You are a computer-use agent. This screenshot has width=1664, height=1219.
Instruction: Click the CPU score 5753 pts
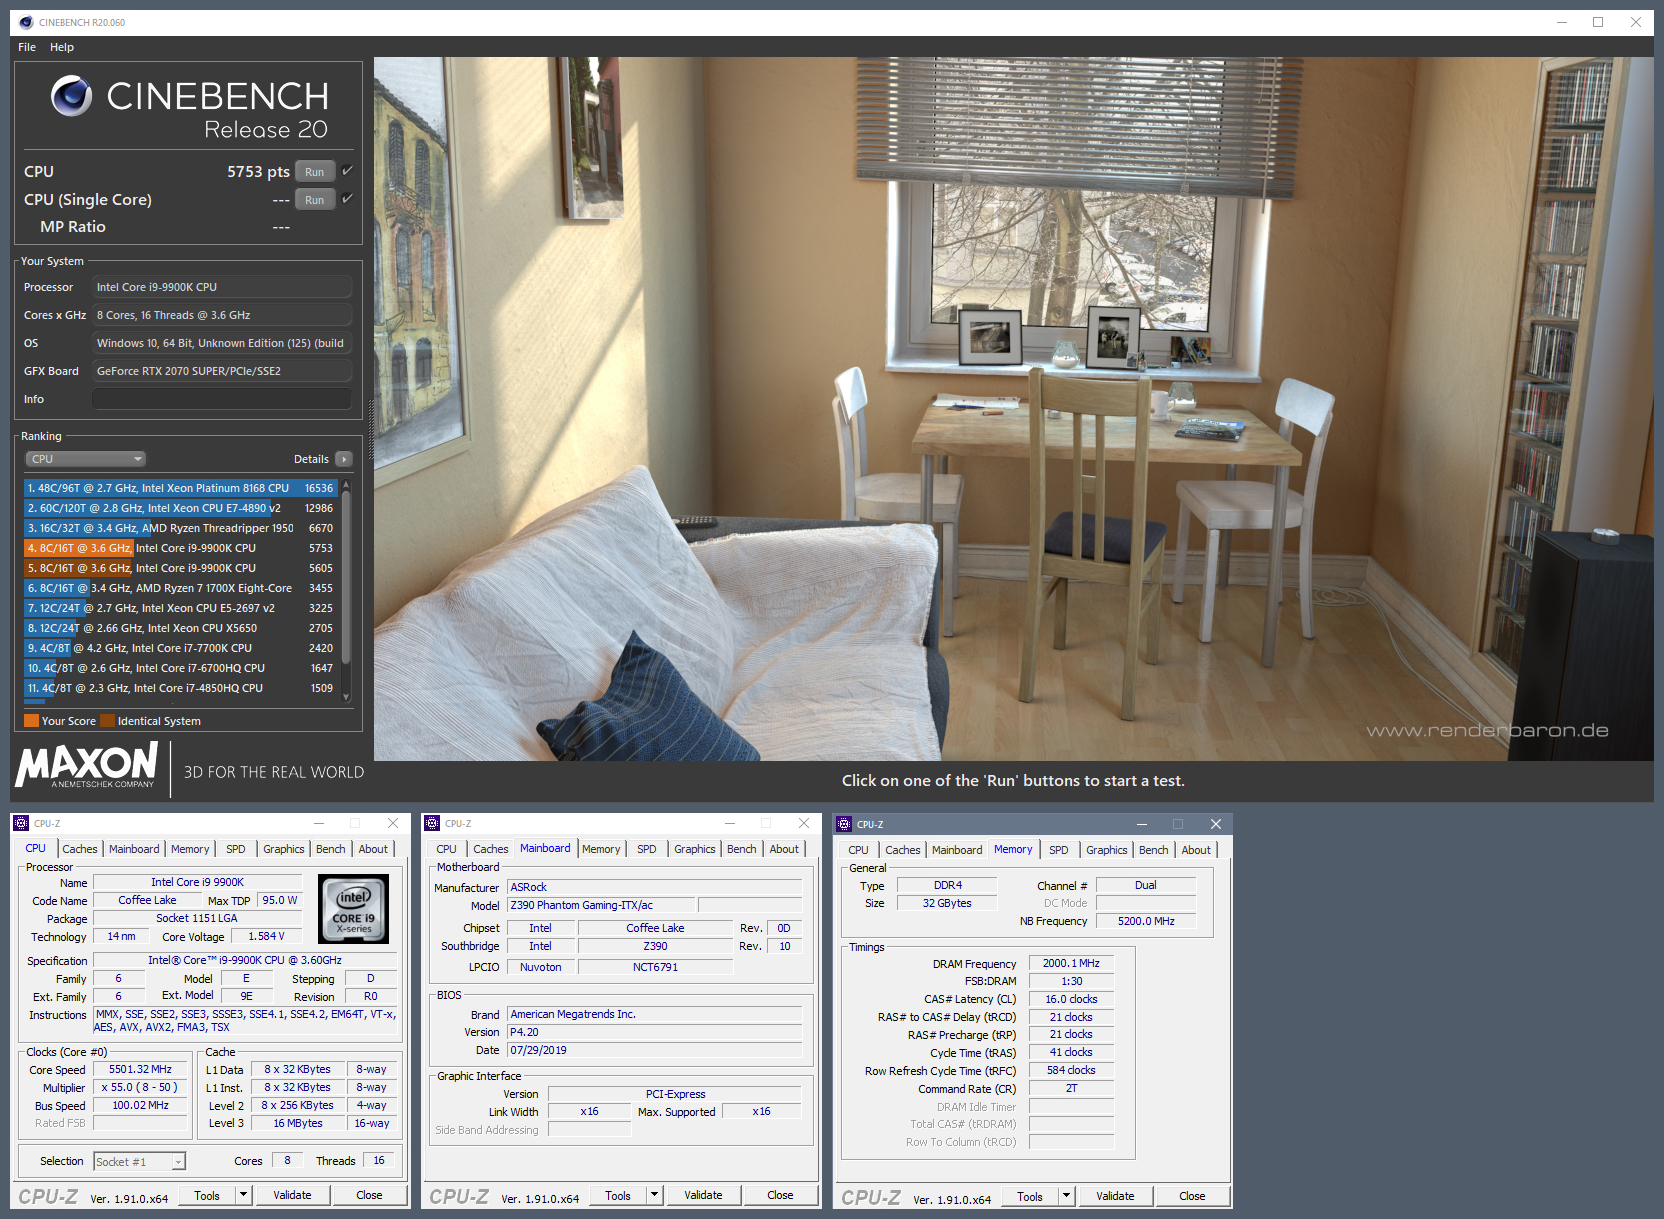point(258,171)
